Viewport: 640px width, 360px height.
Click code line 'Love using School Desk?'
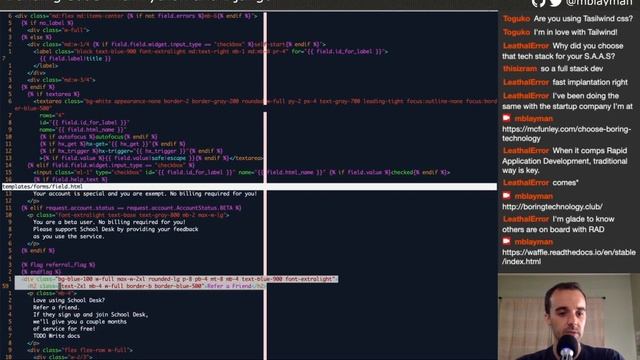click(69, 300)
